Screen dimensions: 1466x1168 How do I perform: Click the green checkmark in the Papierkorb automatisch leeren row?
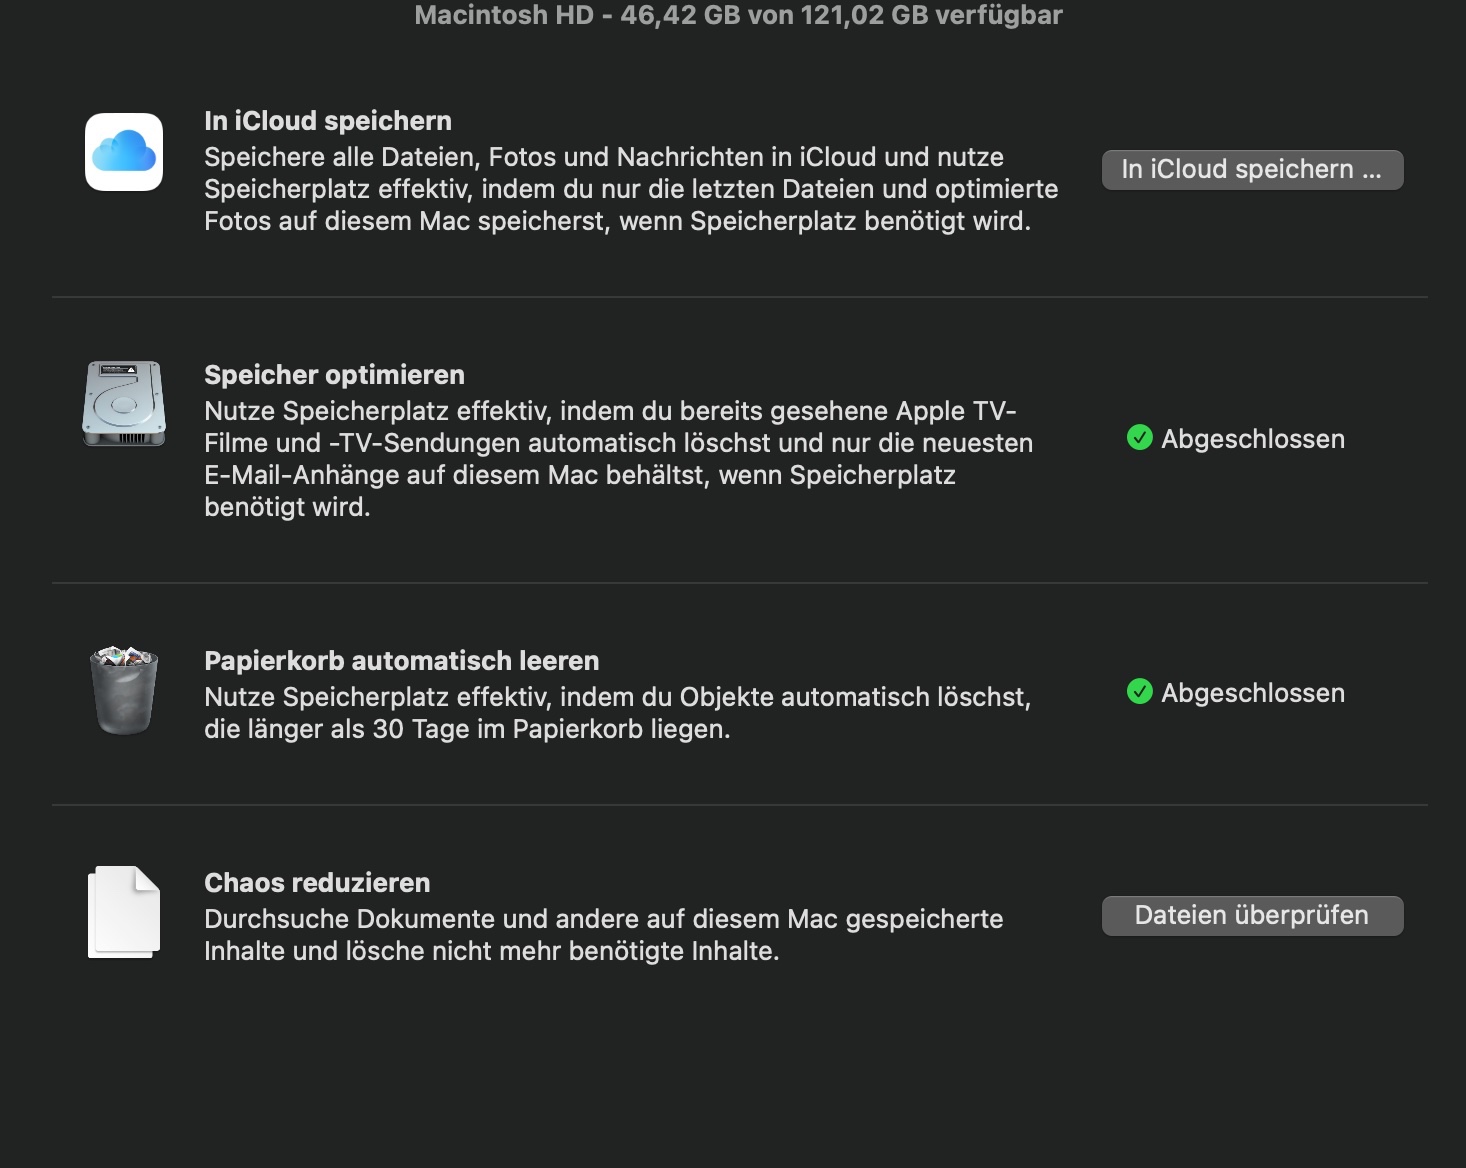click(x=1139, y=692)
